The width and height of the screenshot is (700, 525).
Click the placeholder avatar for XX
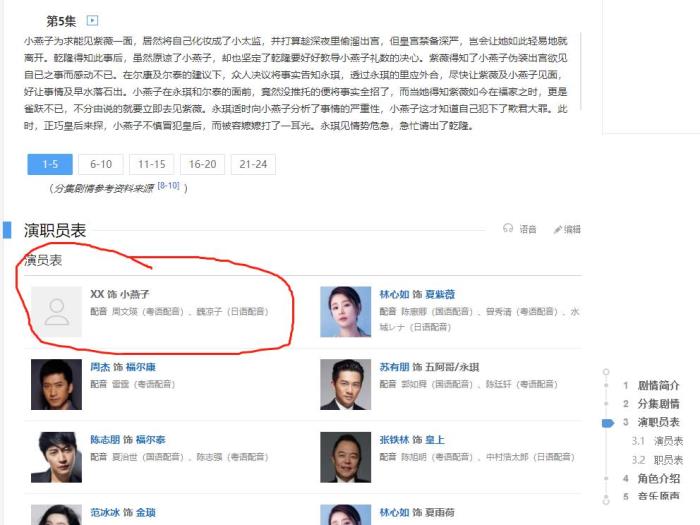(x=57, y=311)
